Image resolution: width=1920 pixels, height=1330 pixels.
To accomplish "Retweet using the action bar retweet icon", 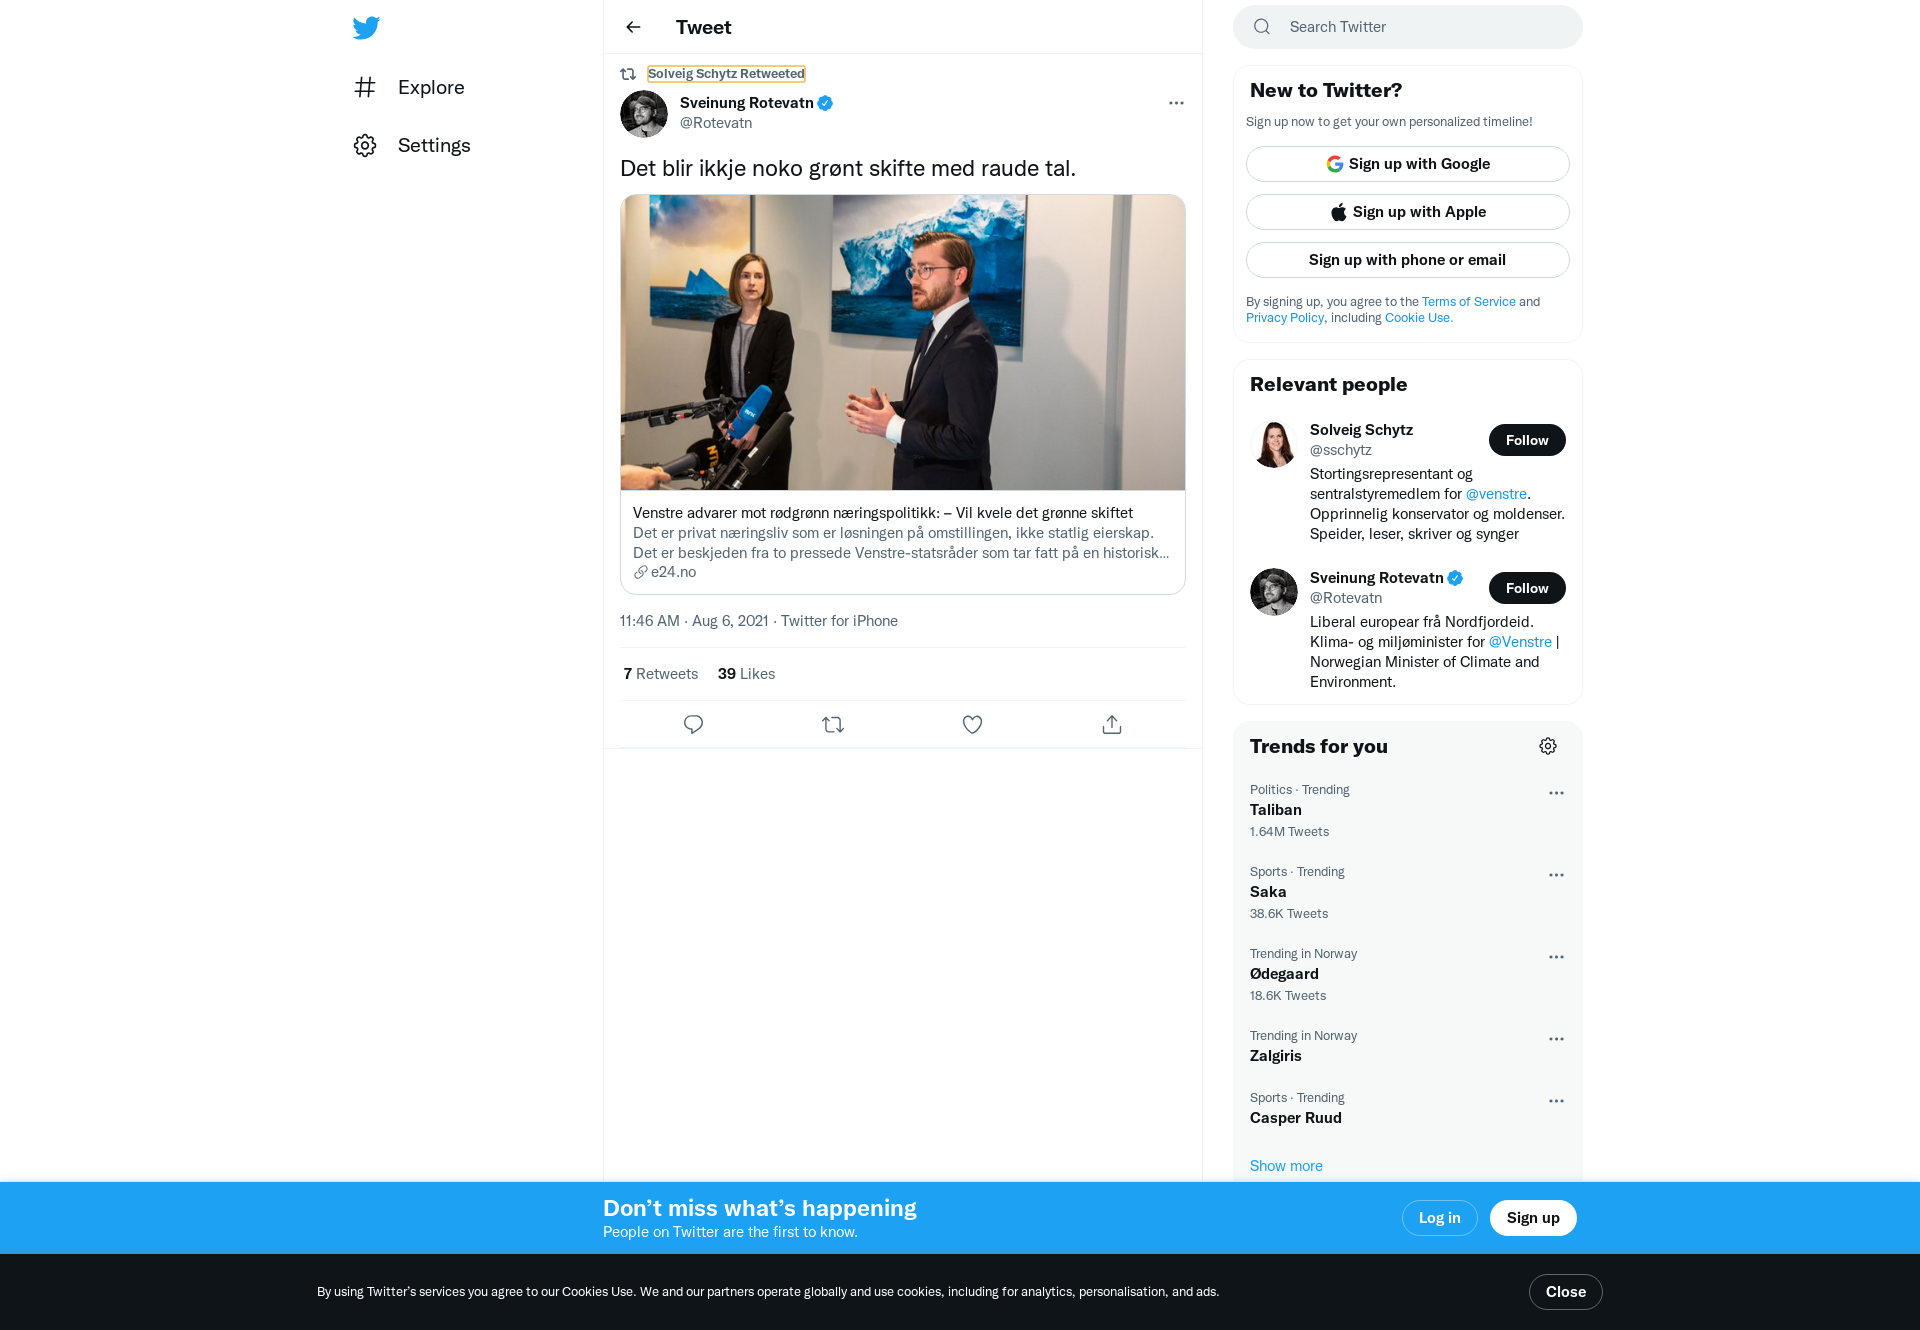I will pyautogui.click(x=833, y=724).
